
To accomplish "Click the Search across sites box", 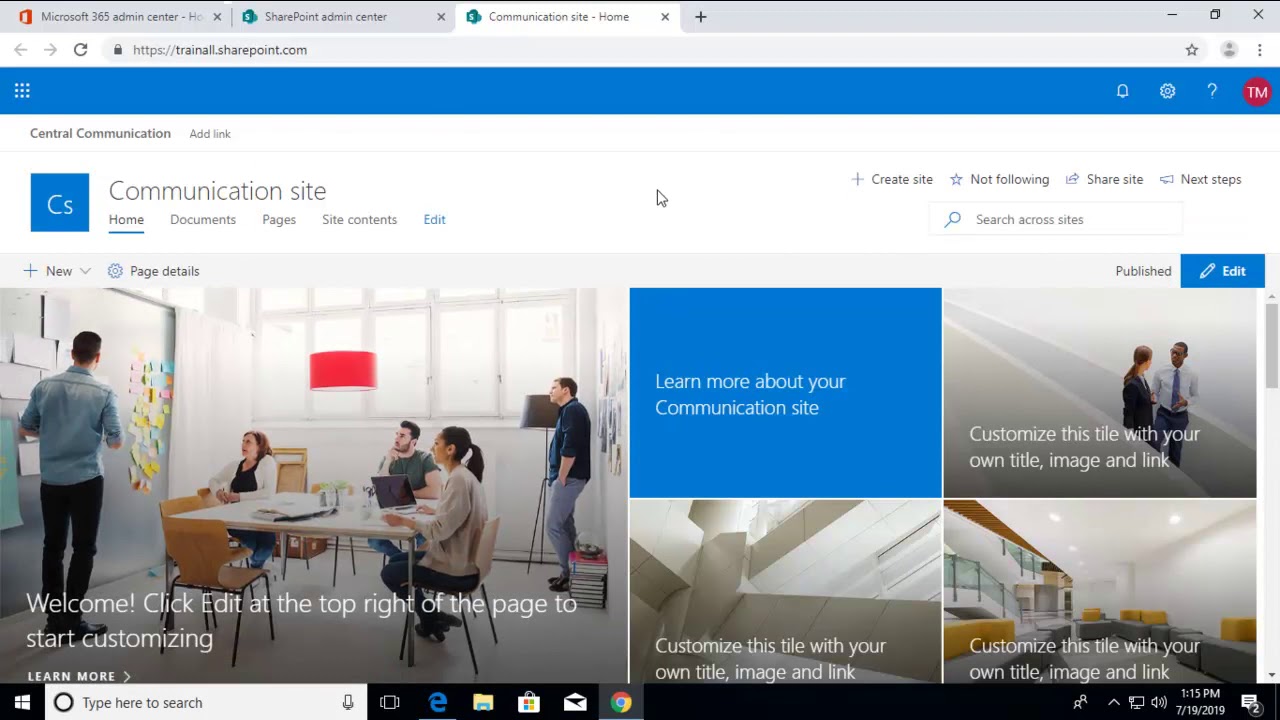I will 1056,219.
